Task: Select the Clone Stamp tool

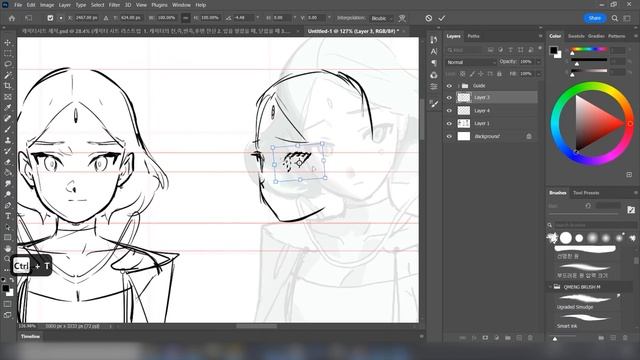Action: 7,140
